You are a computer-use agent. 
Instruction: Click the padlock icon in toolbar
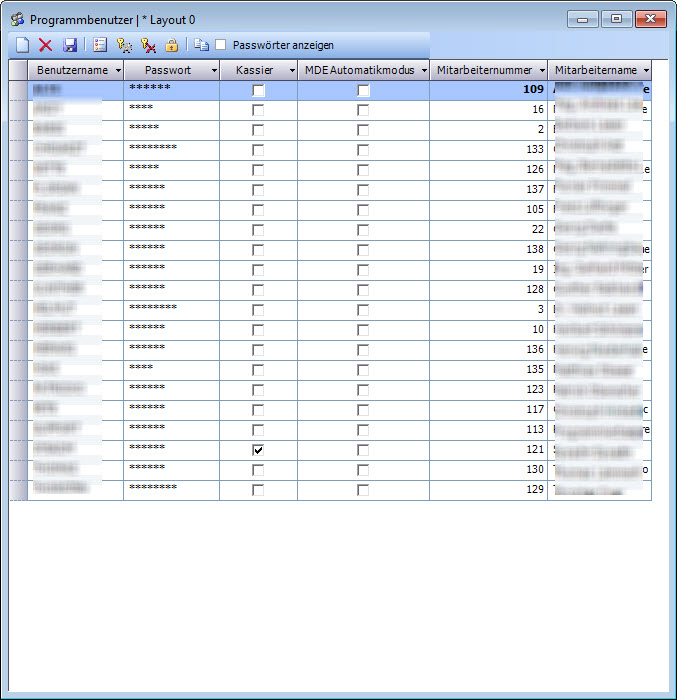171,45
